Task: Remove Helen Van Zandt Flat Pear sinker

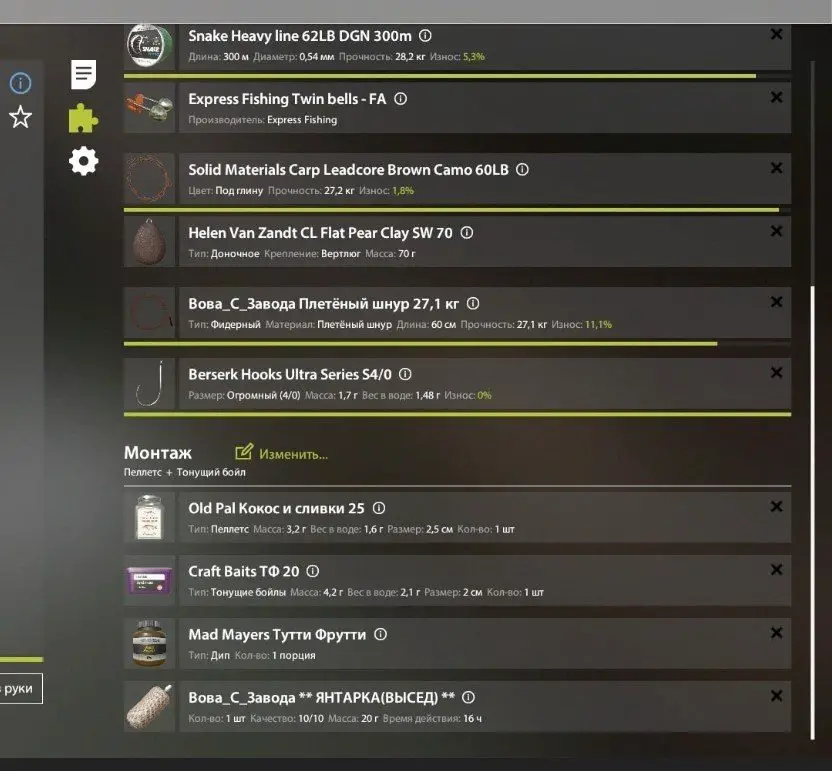Action: (776, 231)
